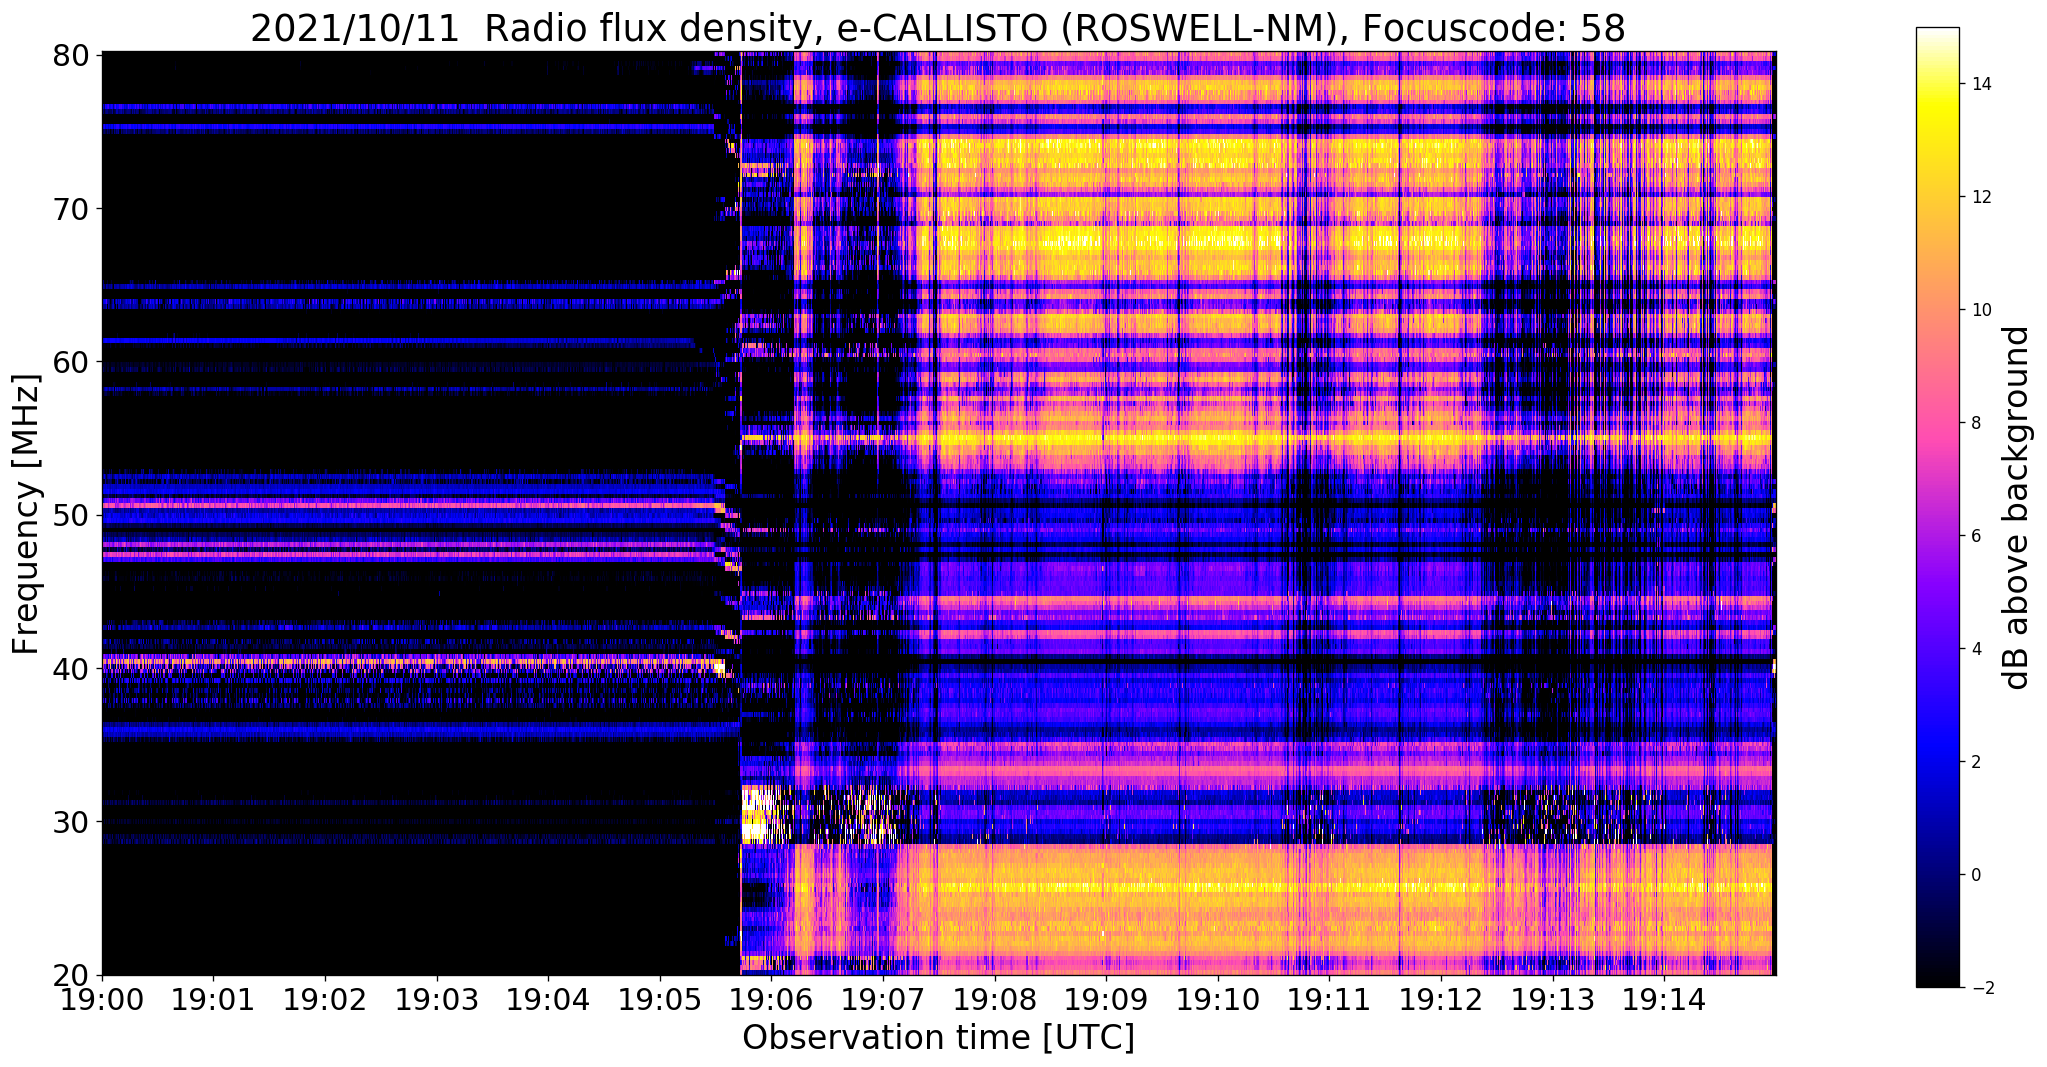Click the 19:10 time tick label
The width and height of the screenshot is (2047, 1067).
point(1217,1000)
